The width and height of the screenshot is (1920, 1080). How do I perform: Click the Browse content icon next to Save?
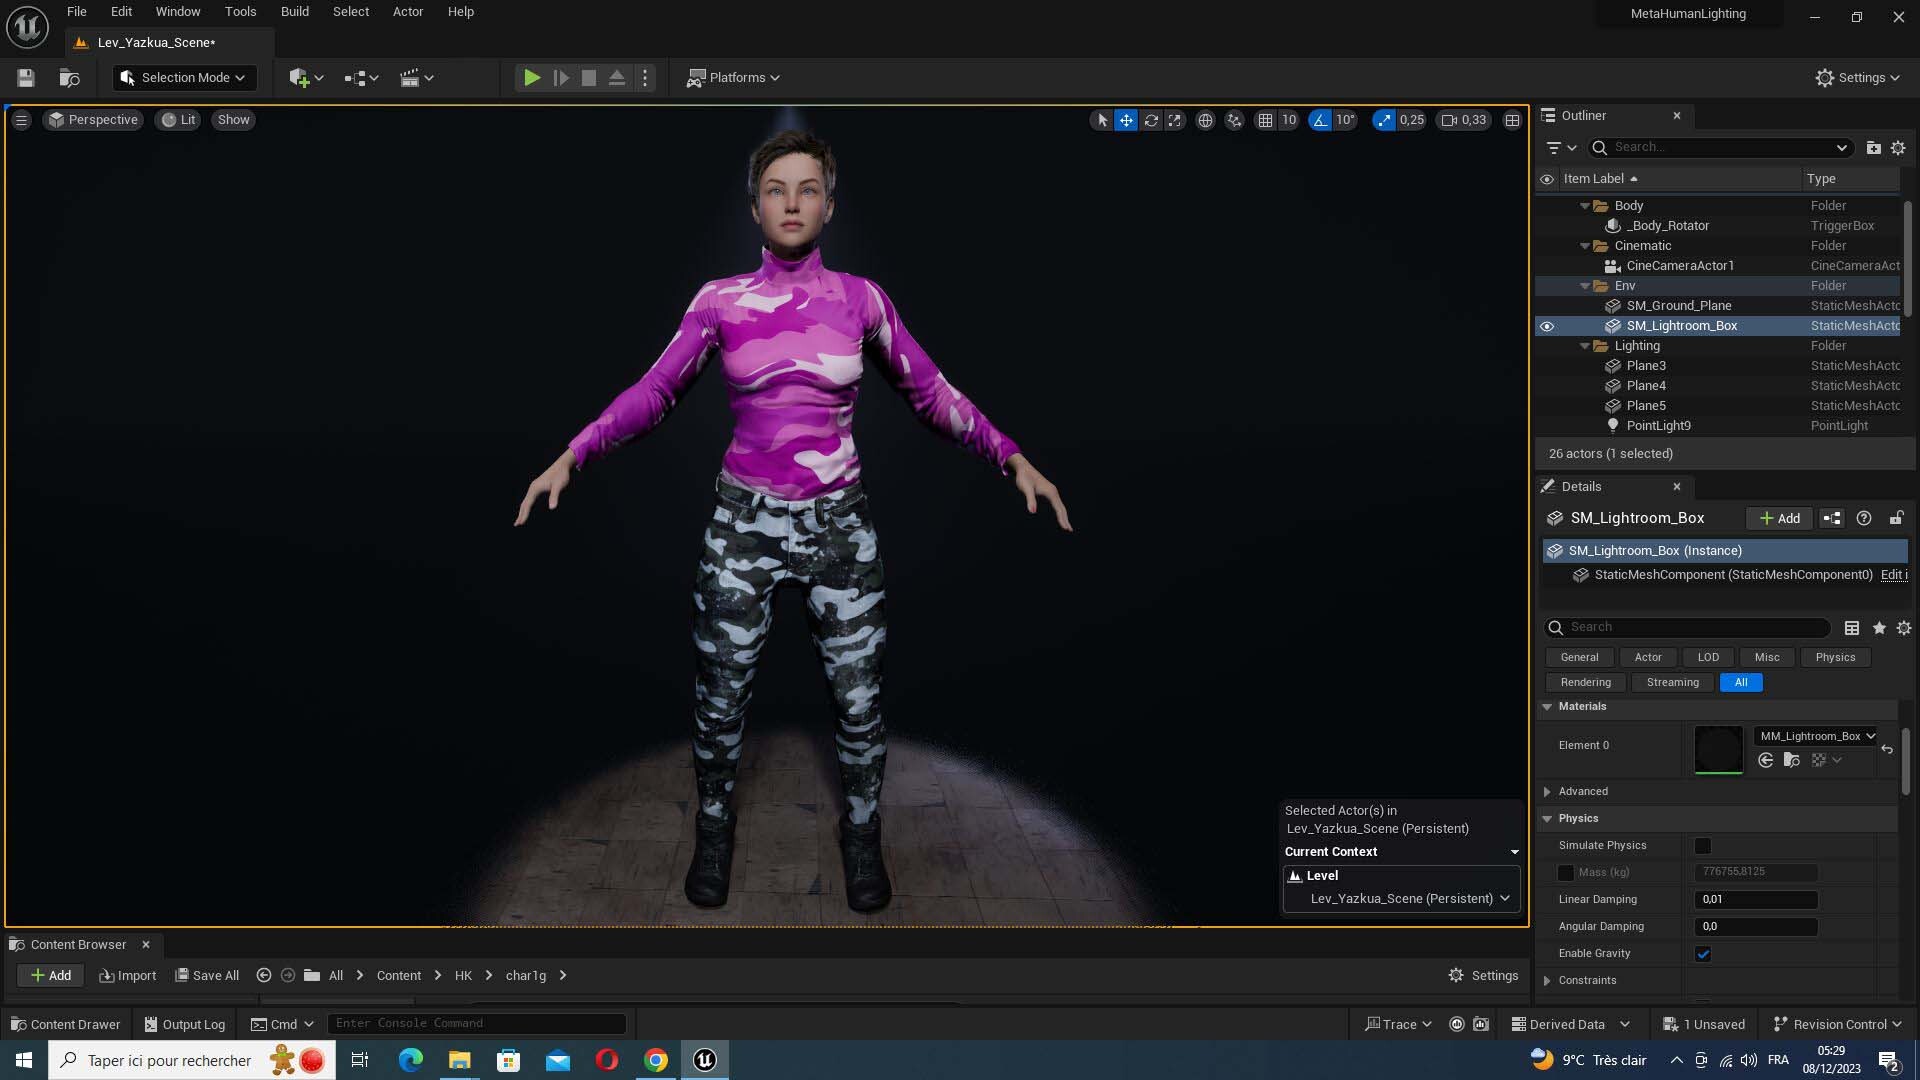[69, 78]
